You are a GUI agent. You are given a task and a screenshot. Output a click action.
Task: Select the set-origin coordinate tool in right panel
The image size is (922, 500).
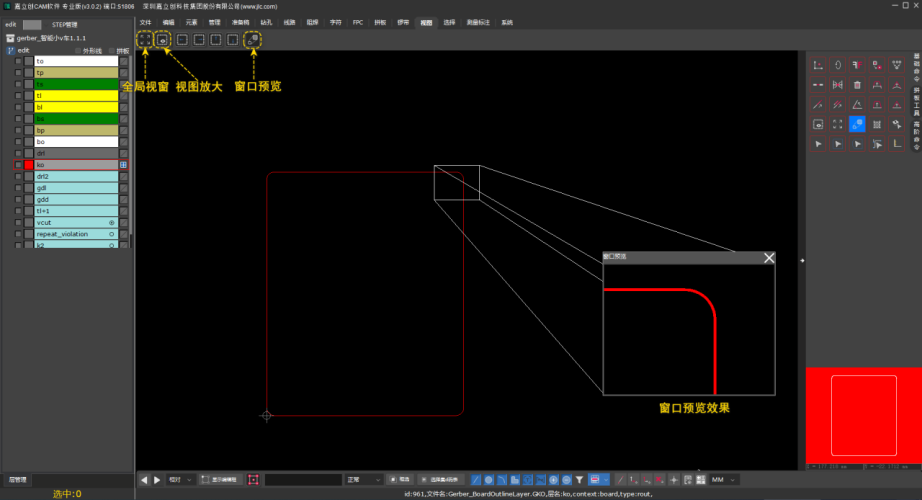click(818, 65)
